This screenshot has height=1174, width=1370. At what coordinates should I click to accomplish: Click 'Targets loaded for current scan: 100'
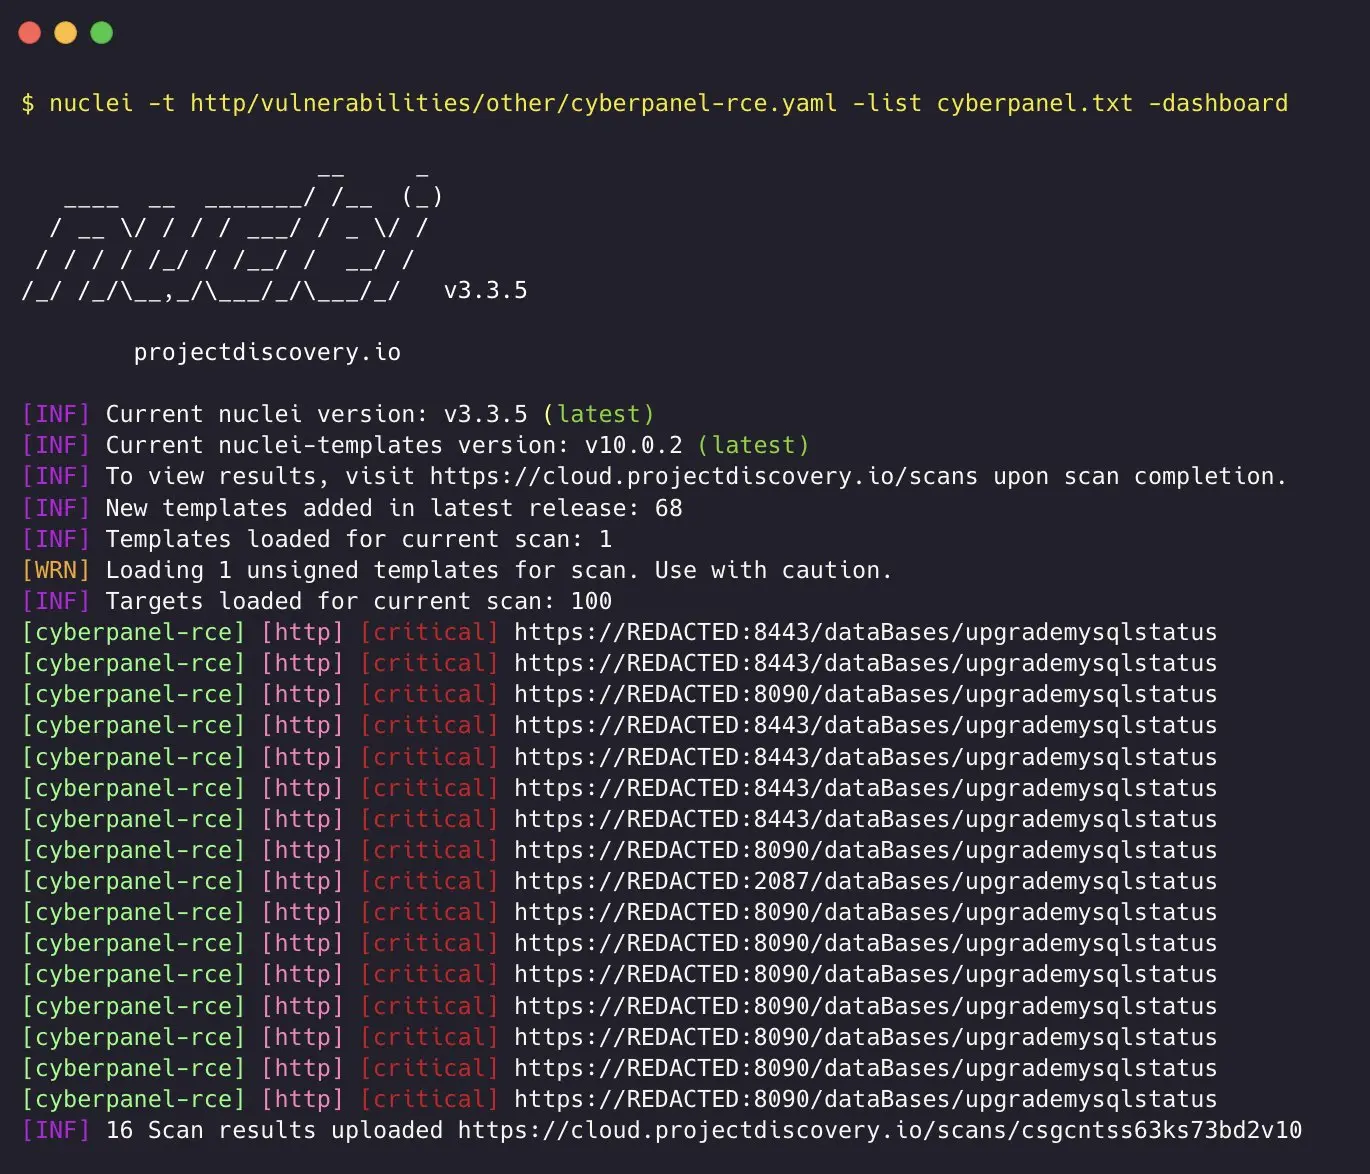click(359, 601)
